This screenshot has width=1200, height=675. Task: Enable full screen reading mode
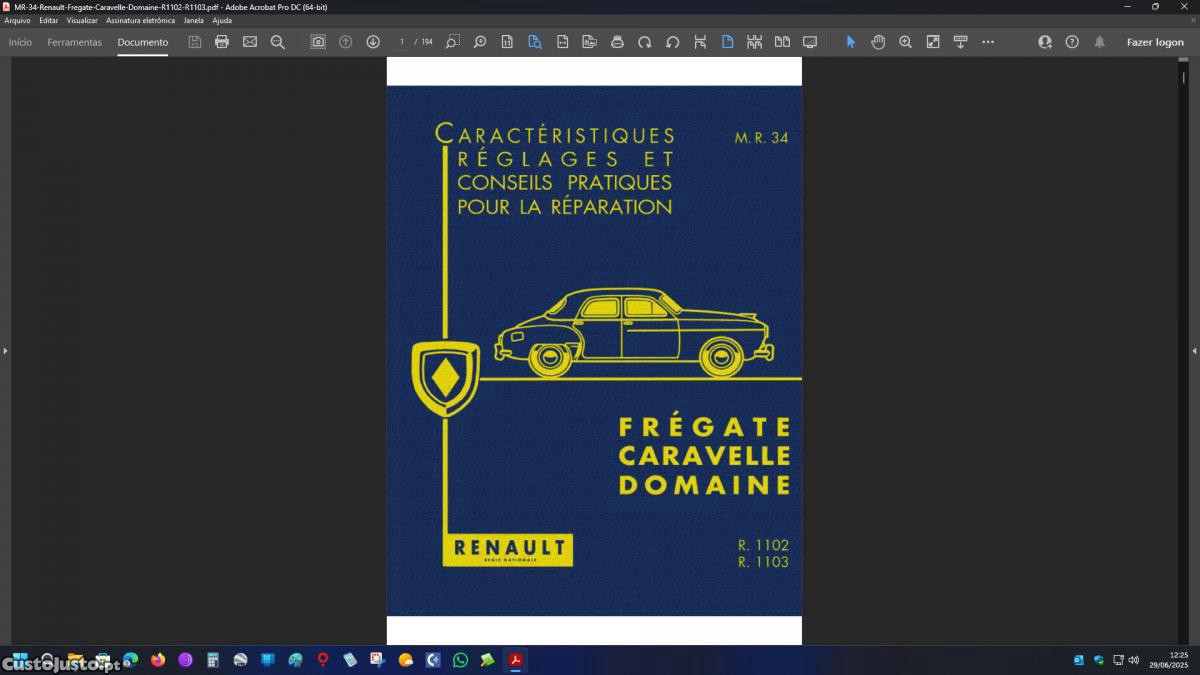(x=810, y=42)
